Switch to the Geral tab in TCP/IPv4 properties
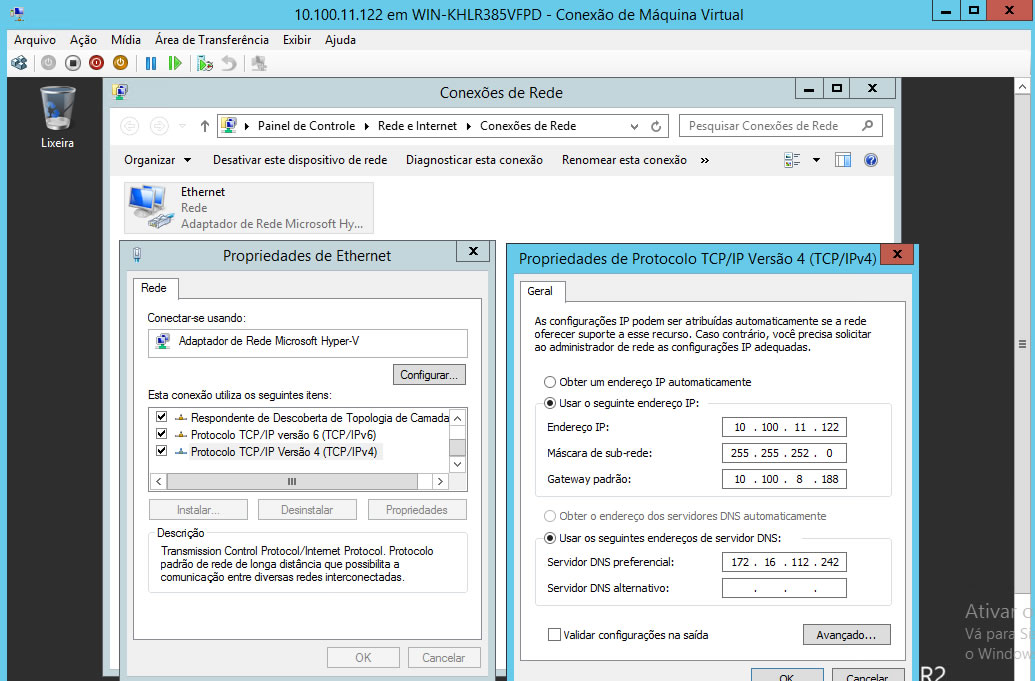The image size is (1035, 681). 541,291
